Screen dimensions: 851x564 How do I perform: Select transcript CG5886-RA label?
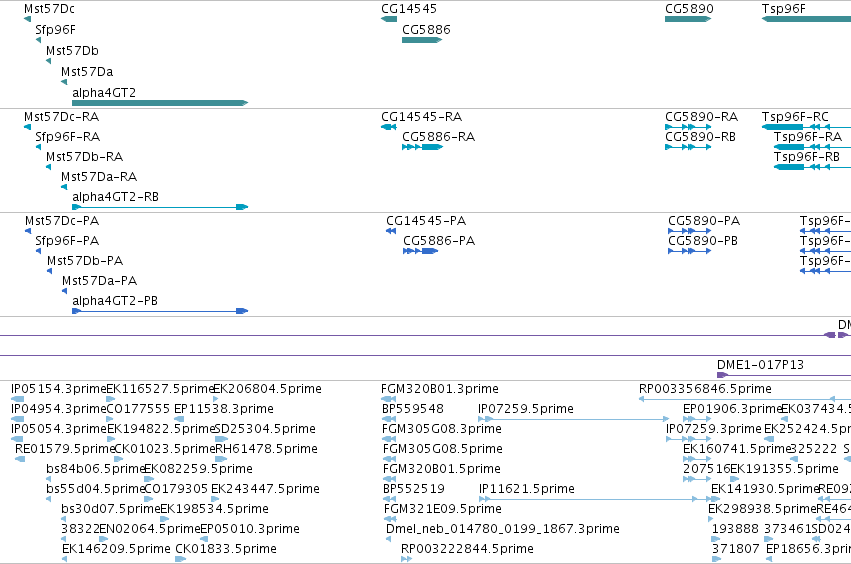(439, 137)
